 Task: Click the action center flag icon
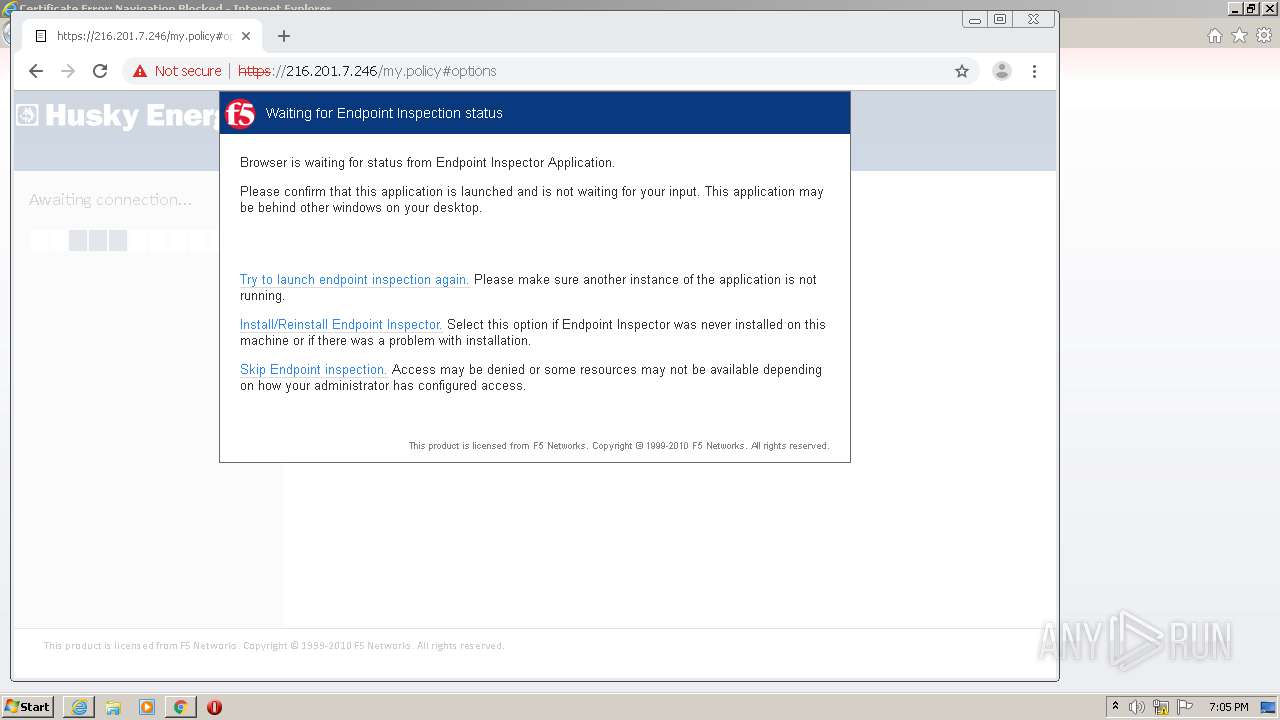click(x=1185, y=707)
